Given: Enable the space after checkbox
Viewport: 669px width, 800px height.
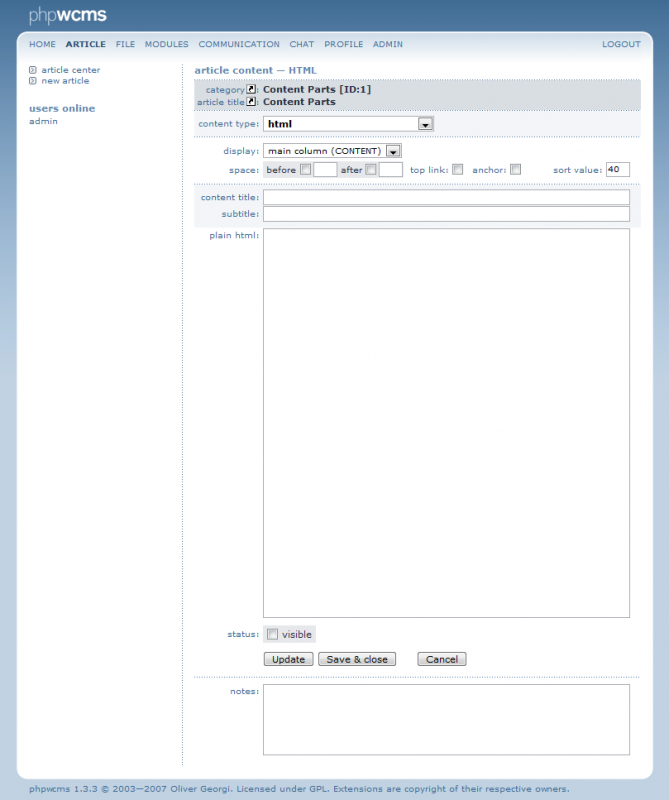Looking at the screenshot, I should 371,170.
